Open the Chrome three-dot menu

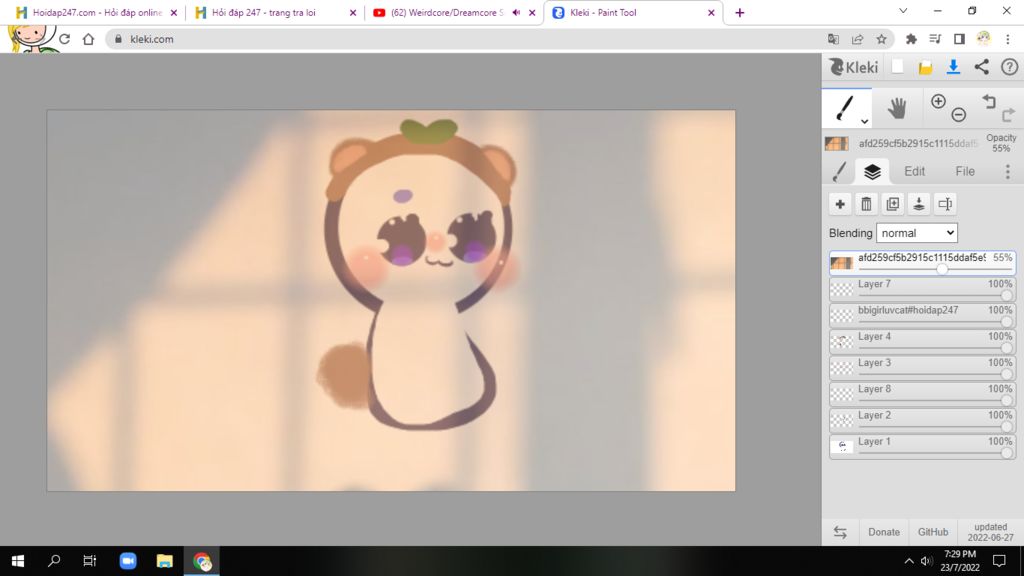click(1008, 39)
